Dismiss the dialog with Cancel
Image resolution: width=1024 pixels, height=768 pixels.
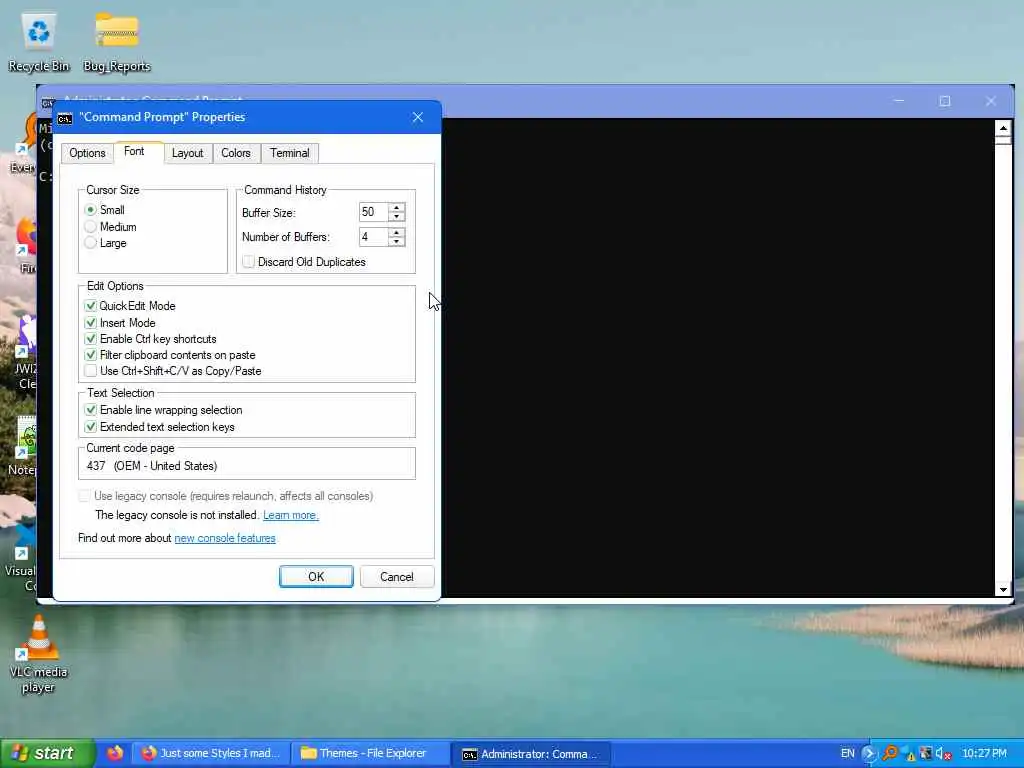(396, 577)
